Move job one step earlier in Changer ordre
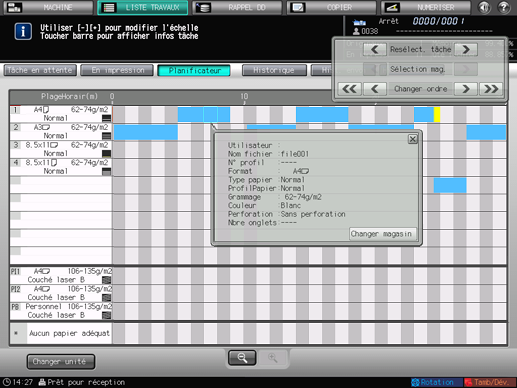 point(375,89)
